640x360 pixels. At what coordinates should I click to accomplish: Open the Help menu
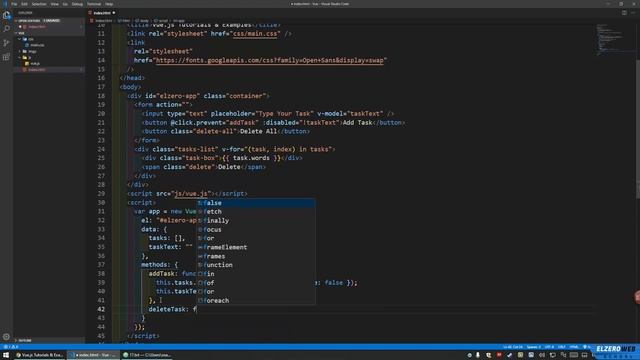coord(109,4)
